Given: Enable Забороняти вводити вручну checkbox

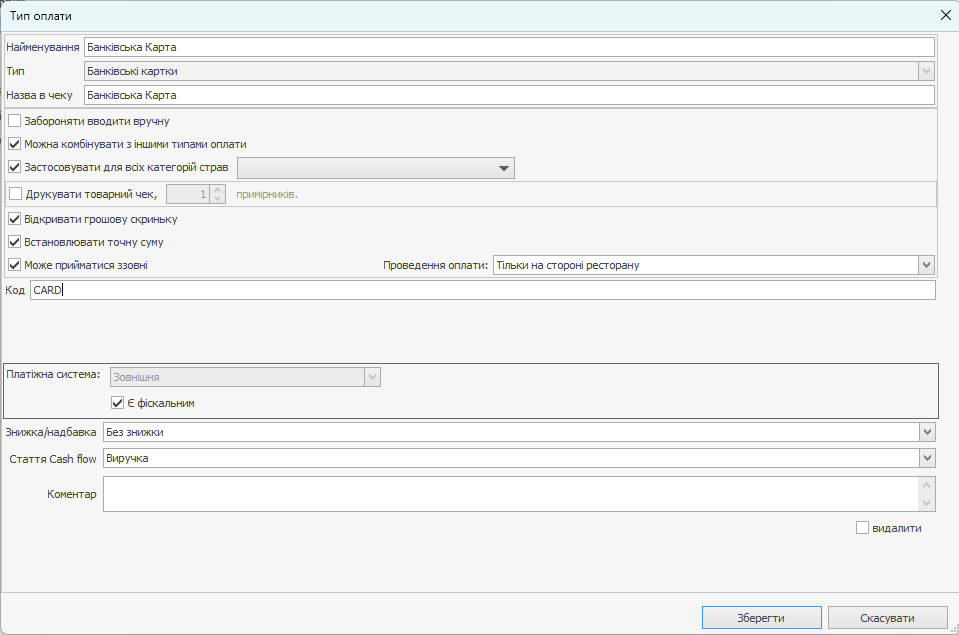Looking at the screenshot, I should coord(14,121).
